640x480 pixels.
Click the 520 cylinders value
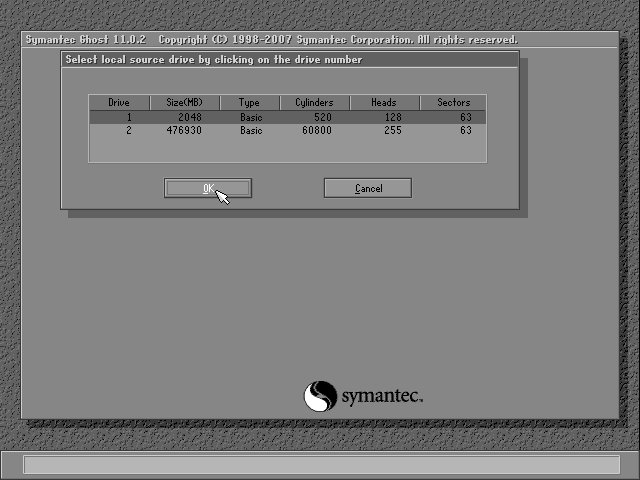pos(323,118)
